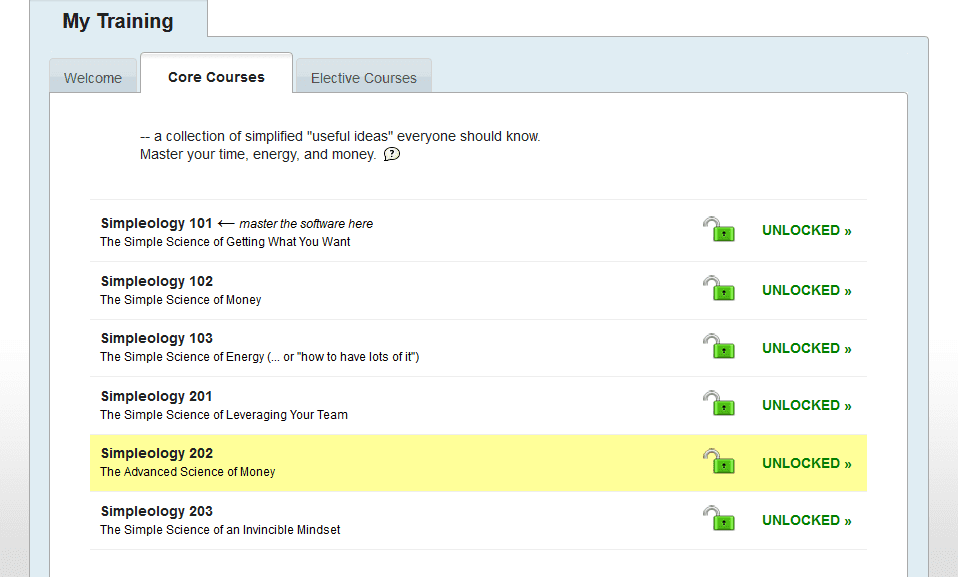The width and height of the screenshot is (958, 577).
Task: Click 'The Simple Science of Getting What You Want'
Action: pyautogui.click(x=225, y=241)
